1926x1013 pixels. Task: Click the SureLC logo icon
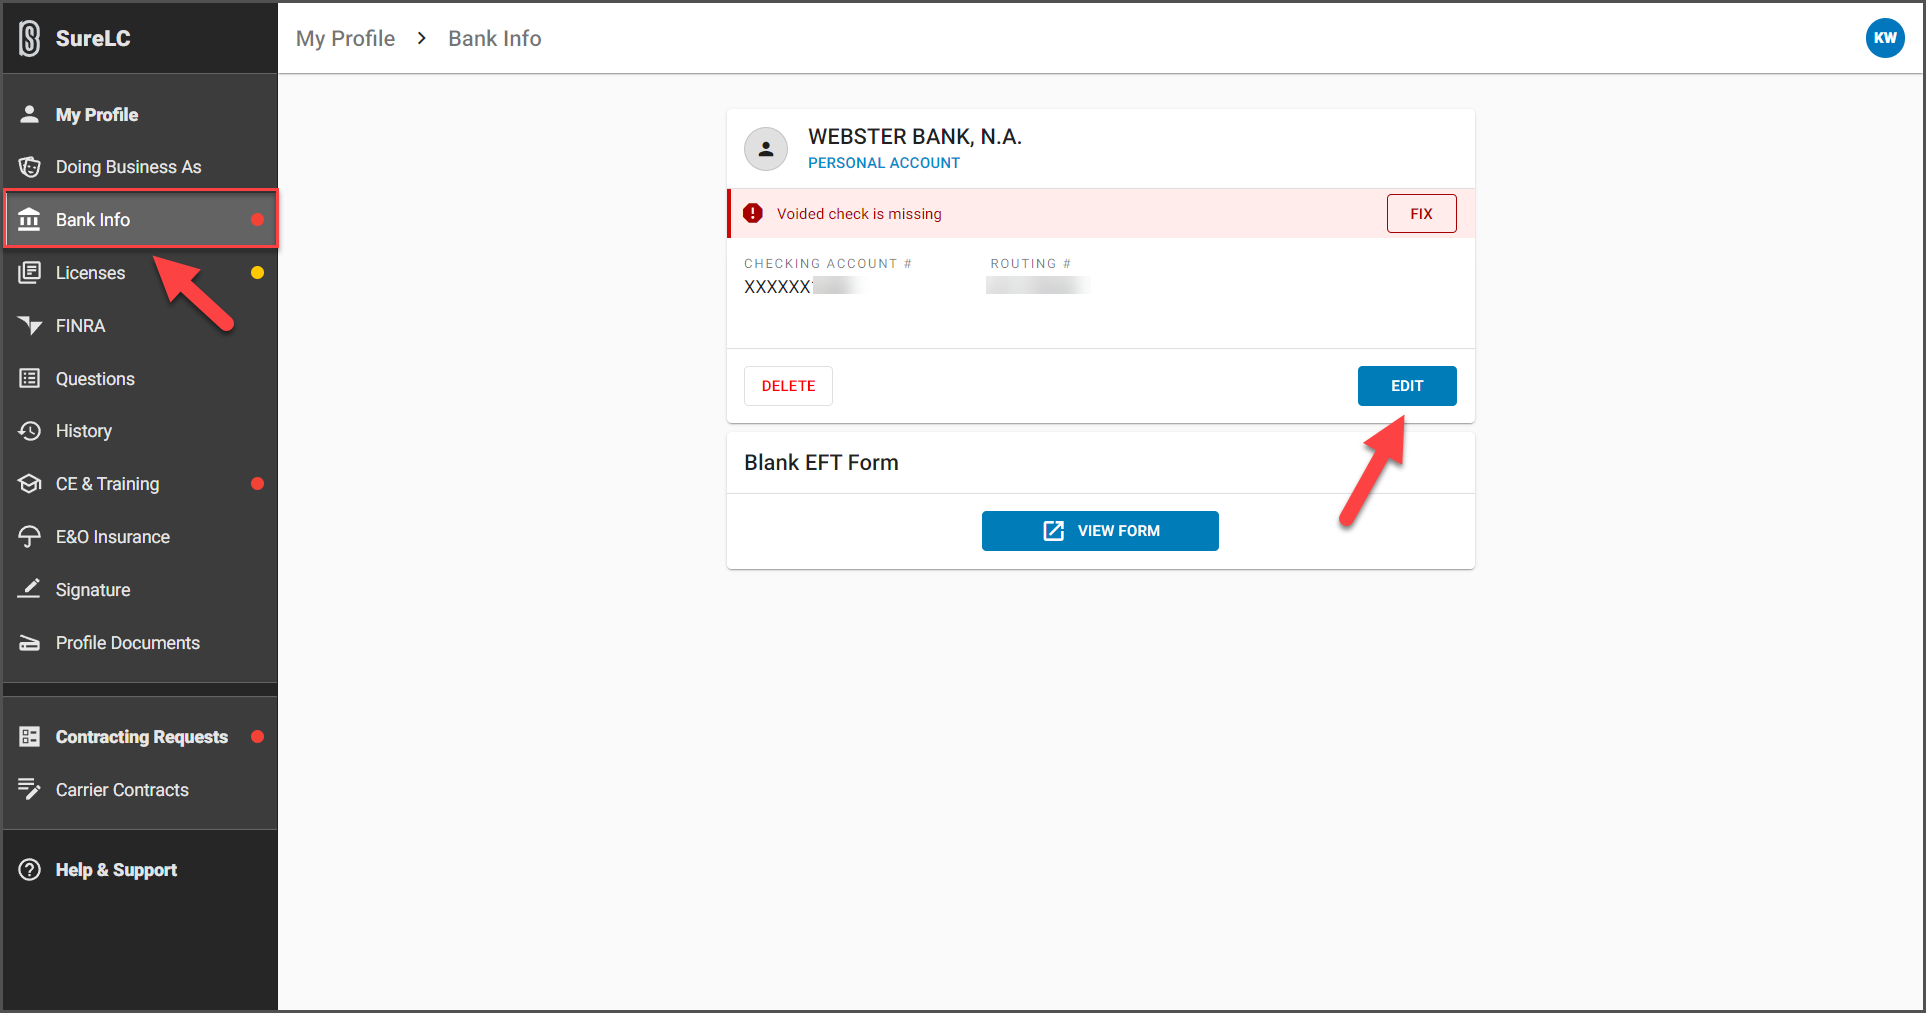(30, 38)
